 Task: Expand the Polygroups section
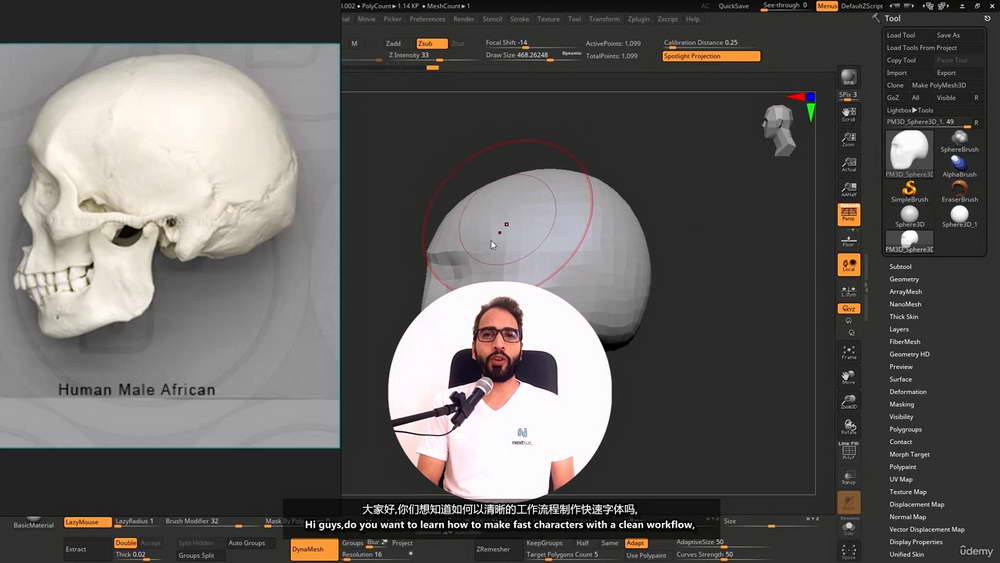coord(905,429)
